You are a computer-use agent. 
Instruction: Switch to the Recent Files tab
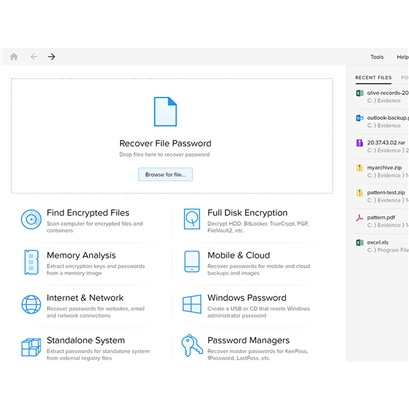click(x=373, y=78)
